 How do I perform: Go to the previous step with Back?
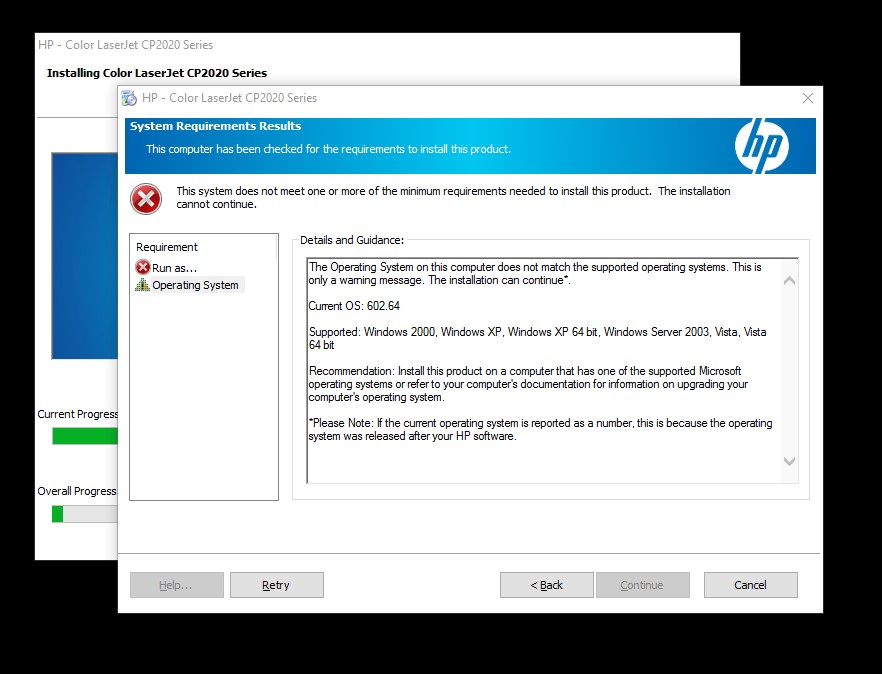click(x=546, y=585)
